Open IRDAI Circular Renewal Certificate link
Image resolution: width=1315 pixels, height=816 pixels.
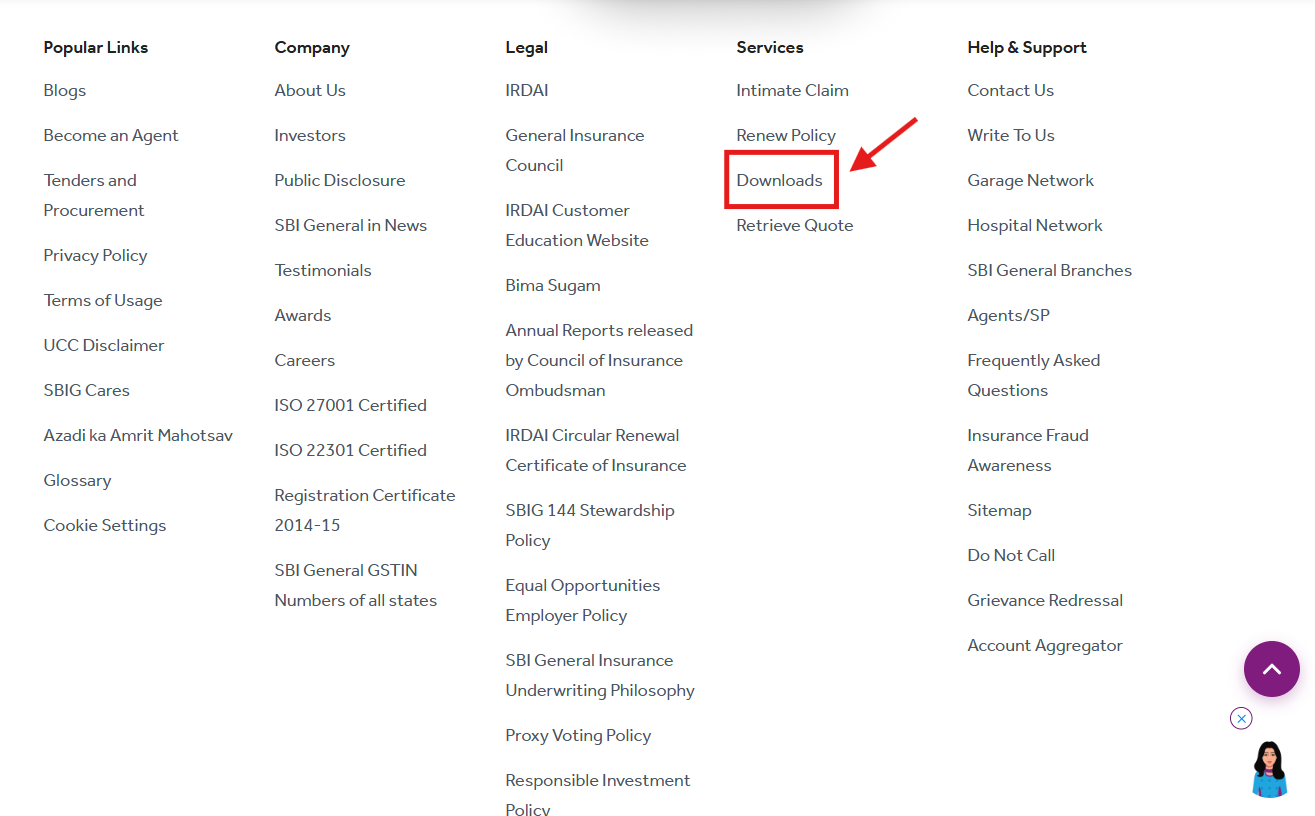(x=596, y=450)
